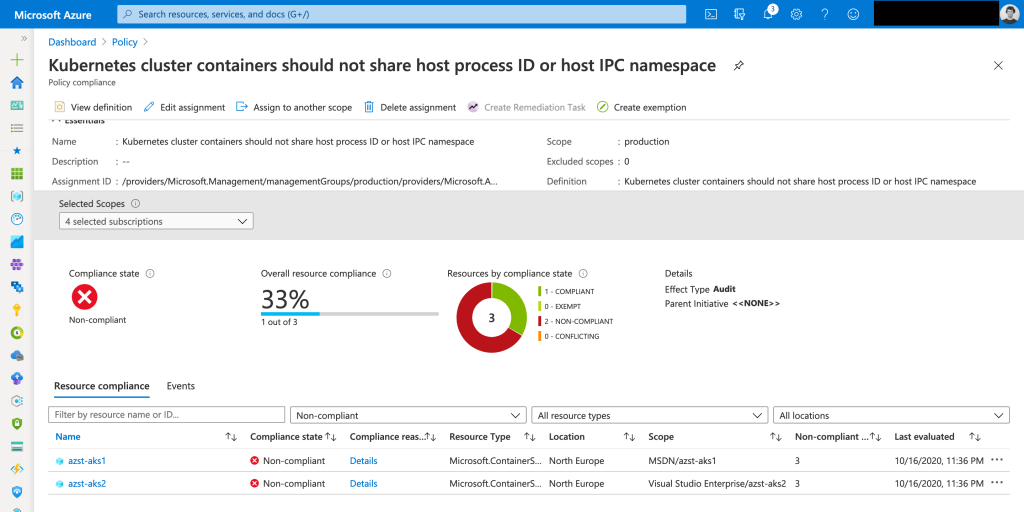Viewport: 1024px width, 512px height.
Task: Open the feedback smiley icon
Action: (x=853, y=14)
